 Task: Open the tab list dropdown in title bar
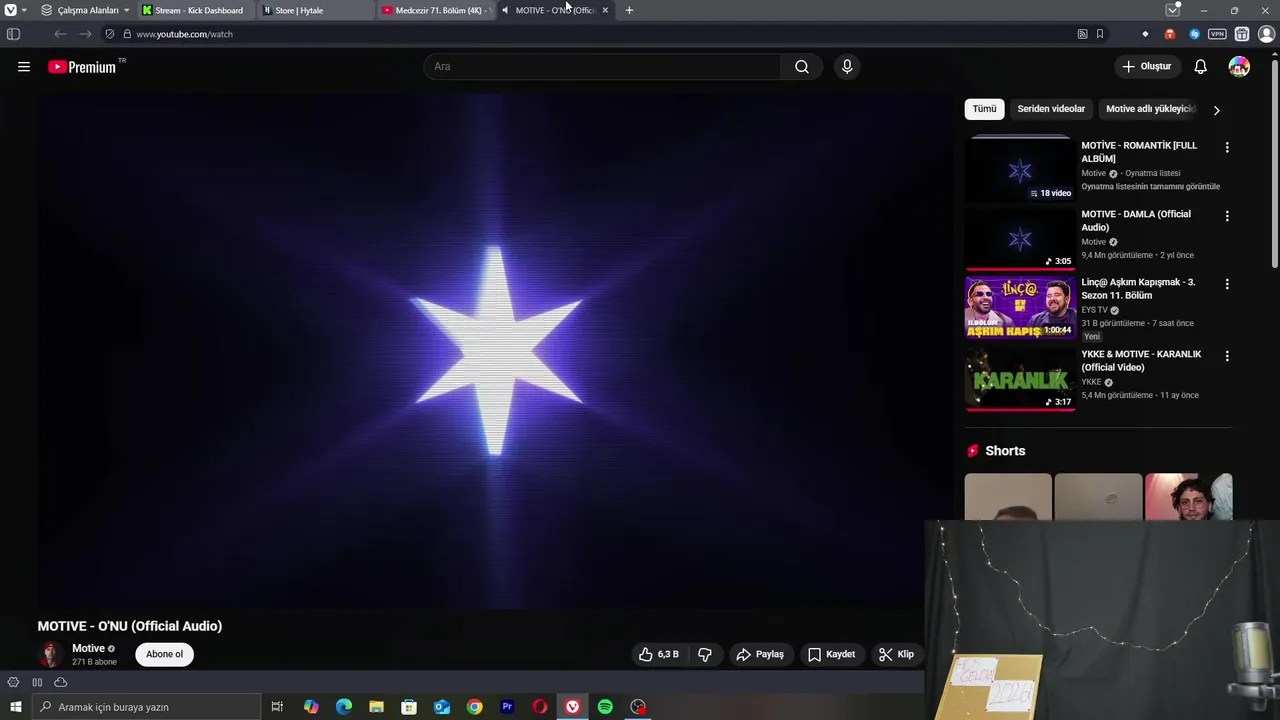coord(1173,10)
